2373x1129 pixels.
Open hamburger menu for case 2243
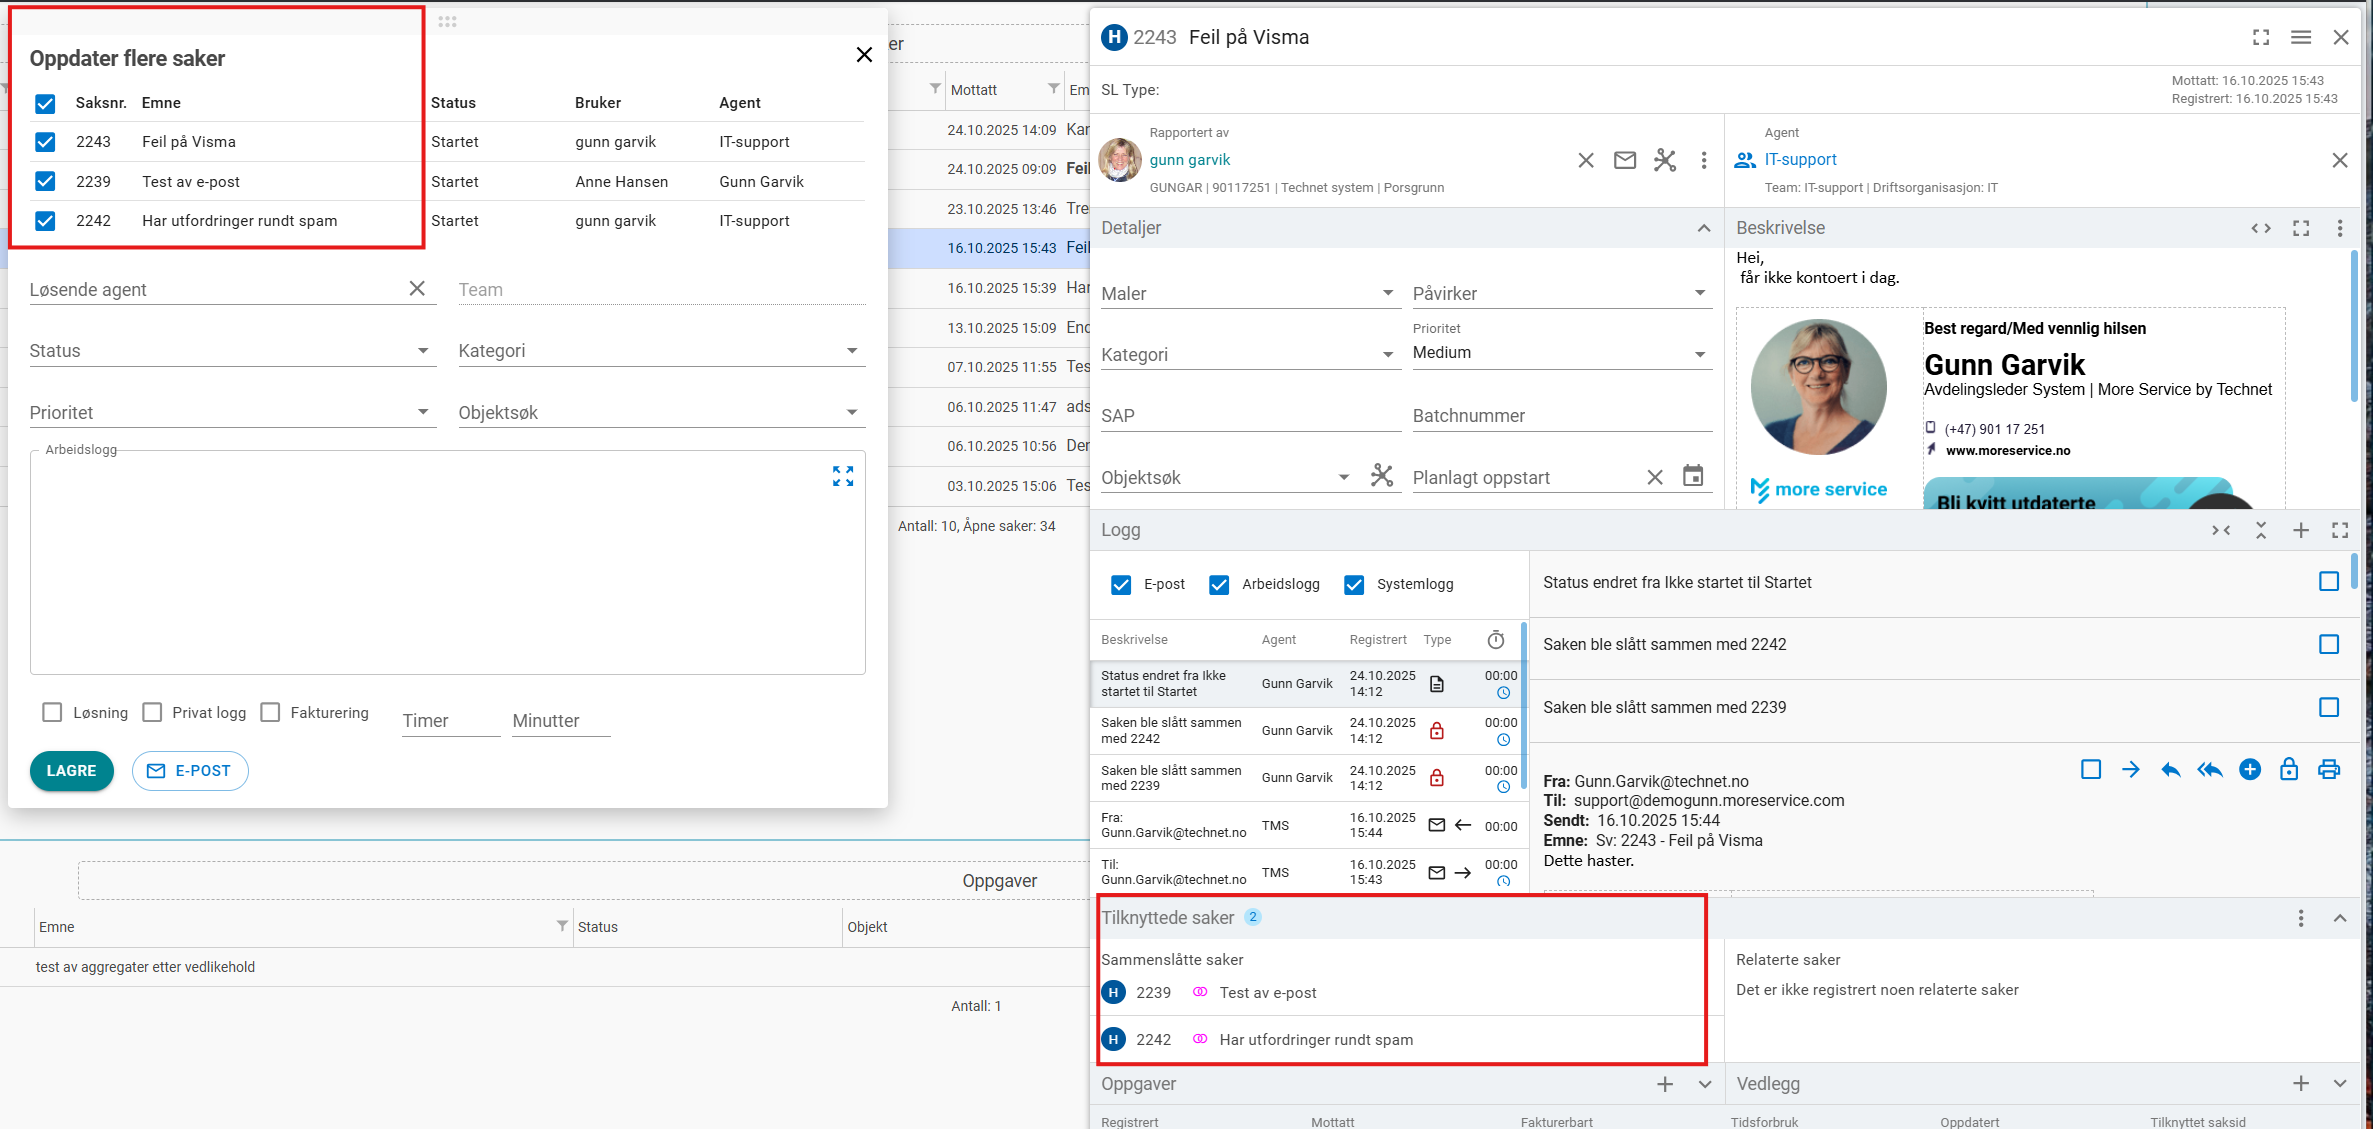(2301, 37)
